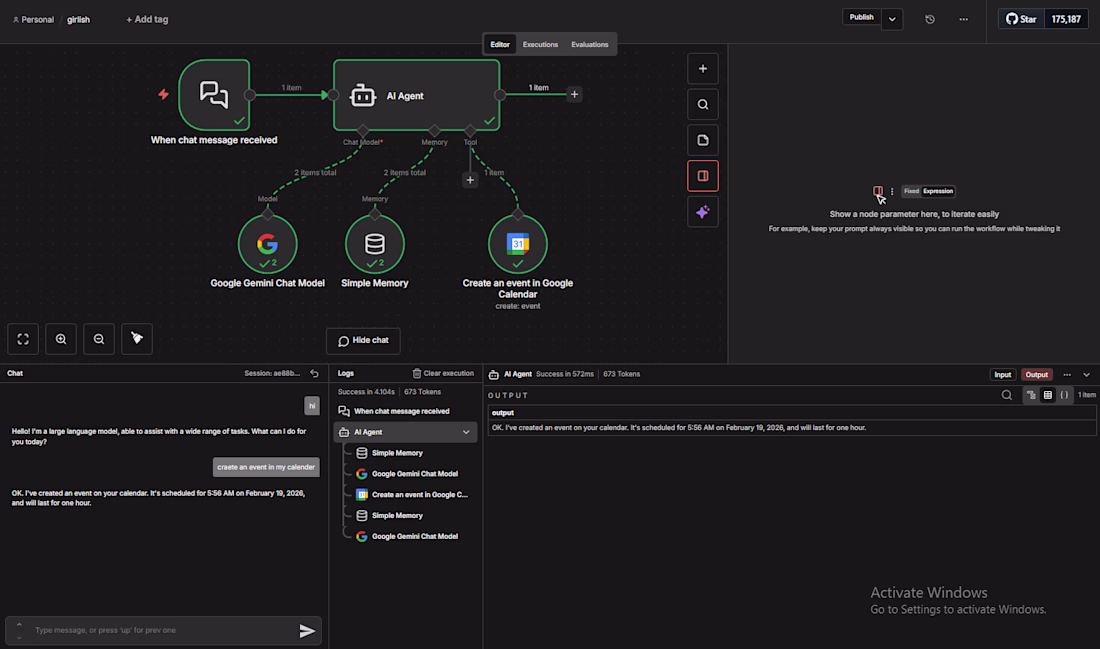Open the Publish dropdown arrow

point(892,19)
